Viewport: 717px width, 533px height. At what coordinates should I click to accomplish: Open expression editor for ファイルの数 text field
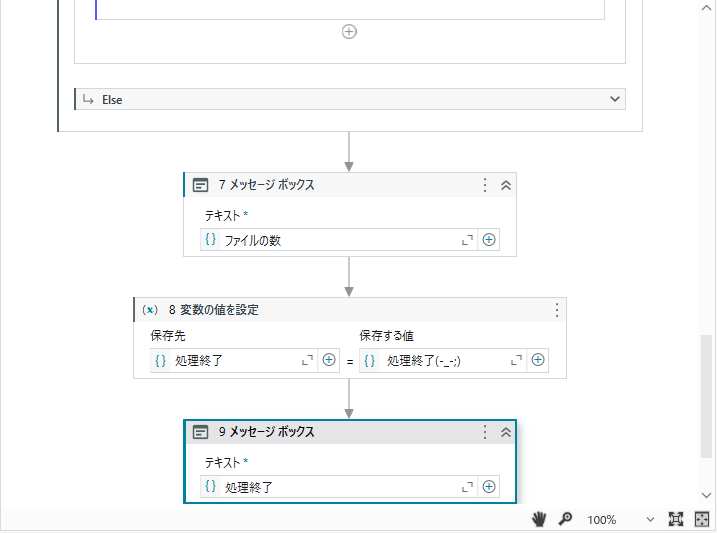[467, 240]
